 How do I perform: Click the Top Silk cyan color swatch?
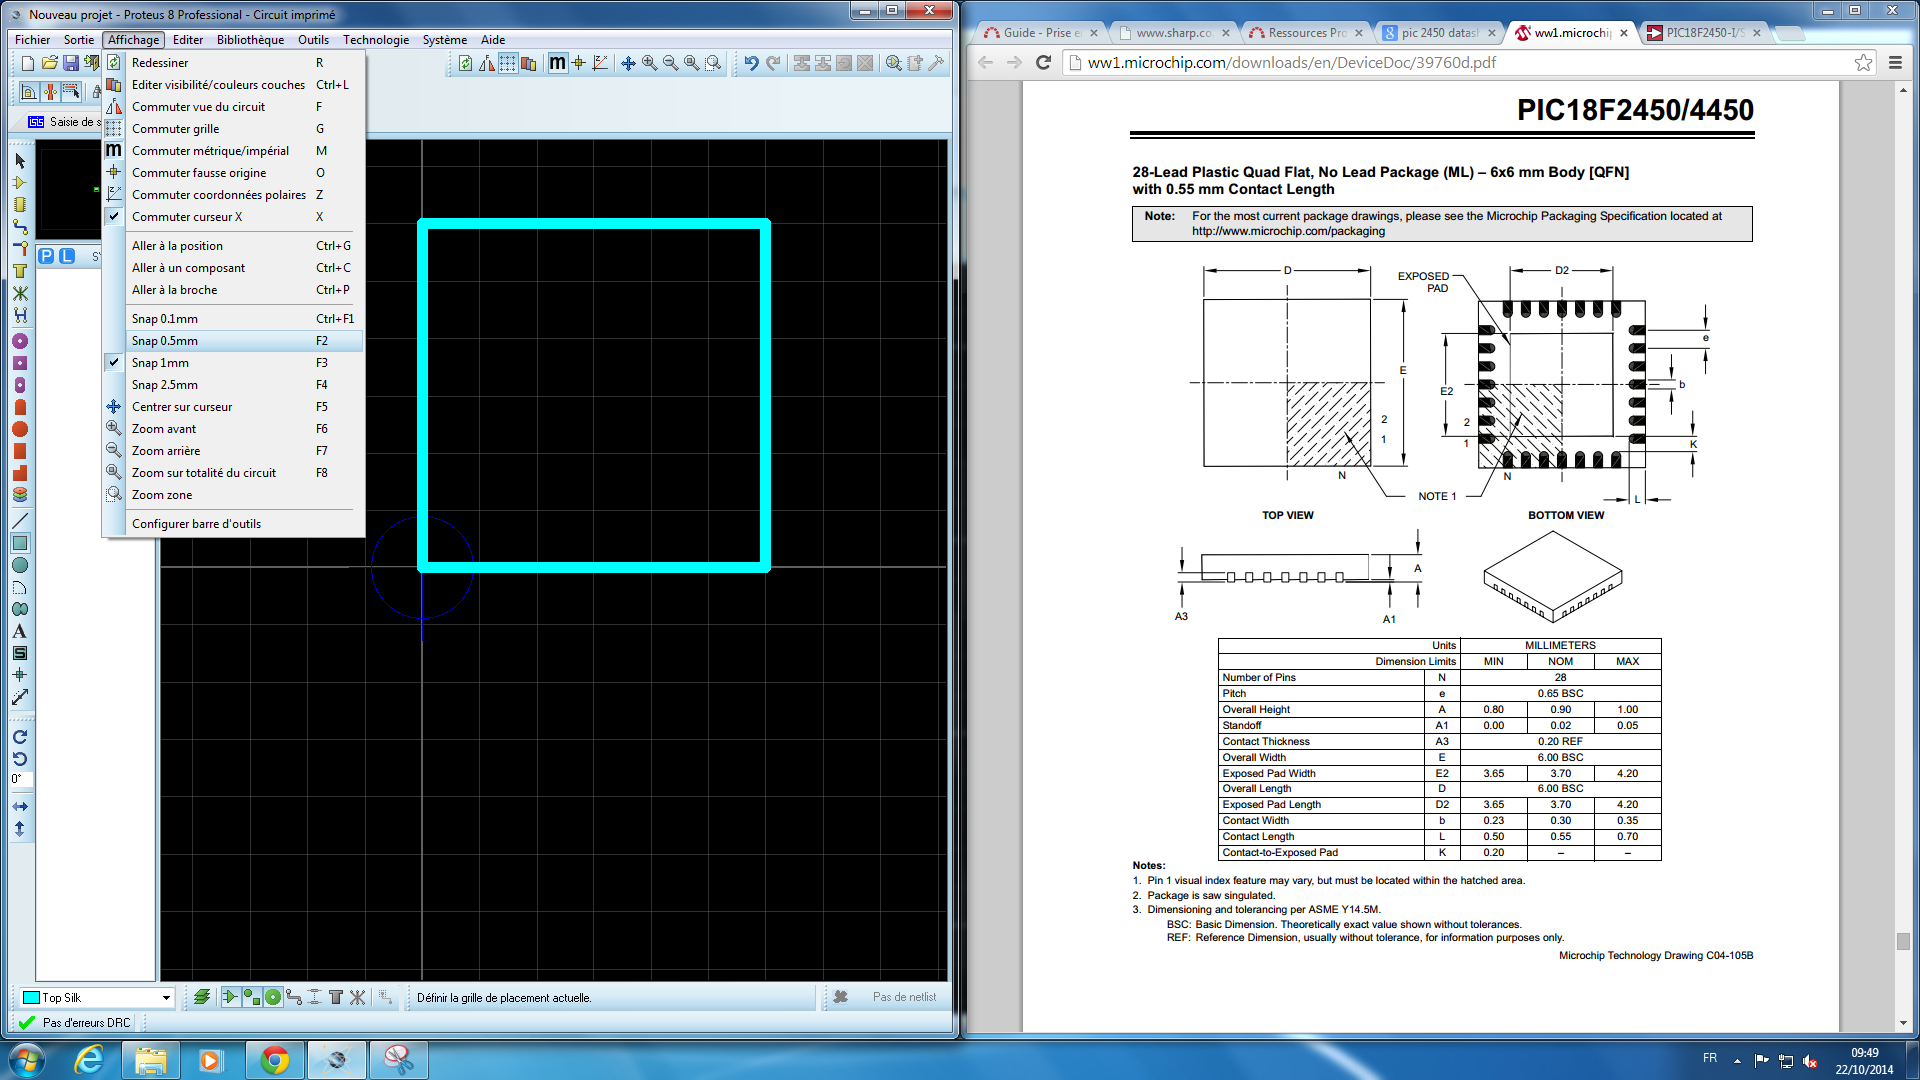tap(30, 998)
